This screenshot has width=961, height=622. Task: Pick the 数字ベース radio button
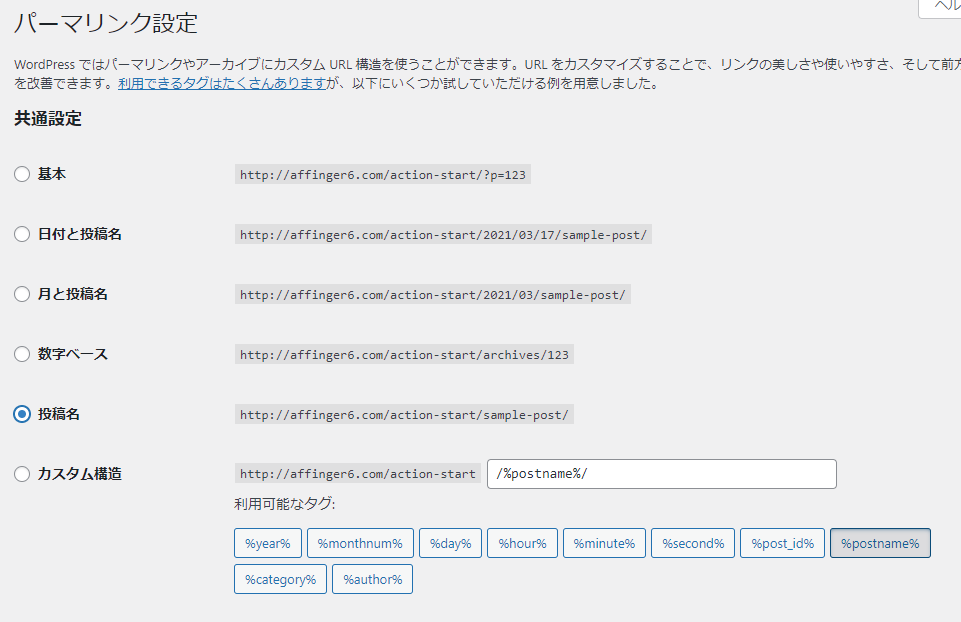pyautogui.click(x=22, y=354)
